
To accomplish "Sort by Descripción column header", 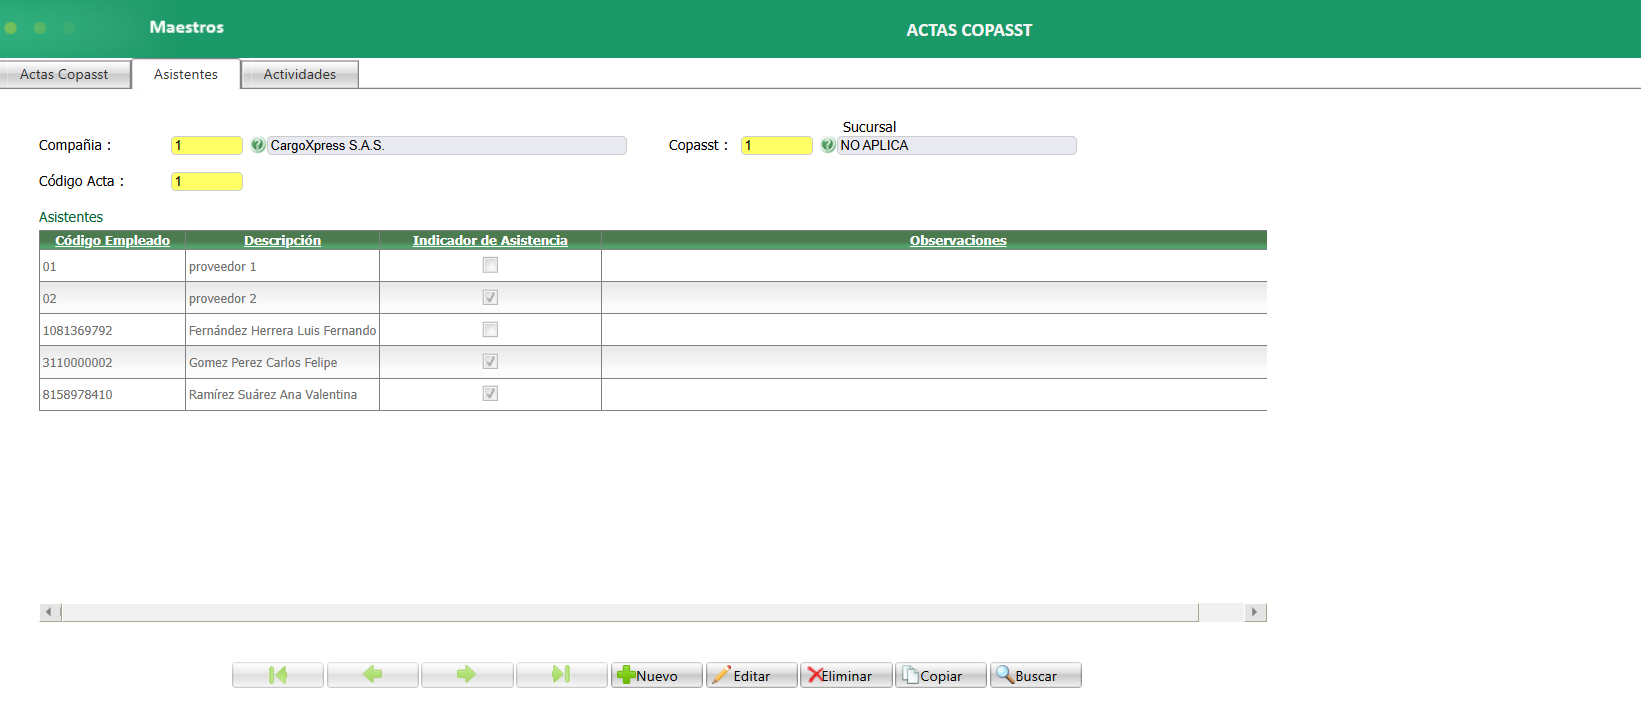I will click(x=282, y=240).
